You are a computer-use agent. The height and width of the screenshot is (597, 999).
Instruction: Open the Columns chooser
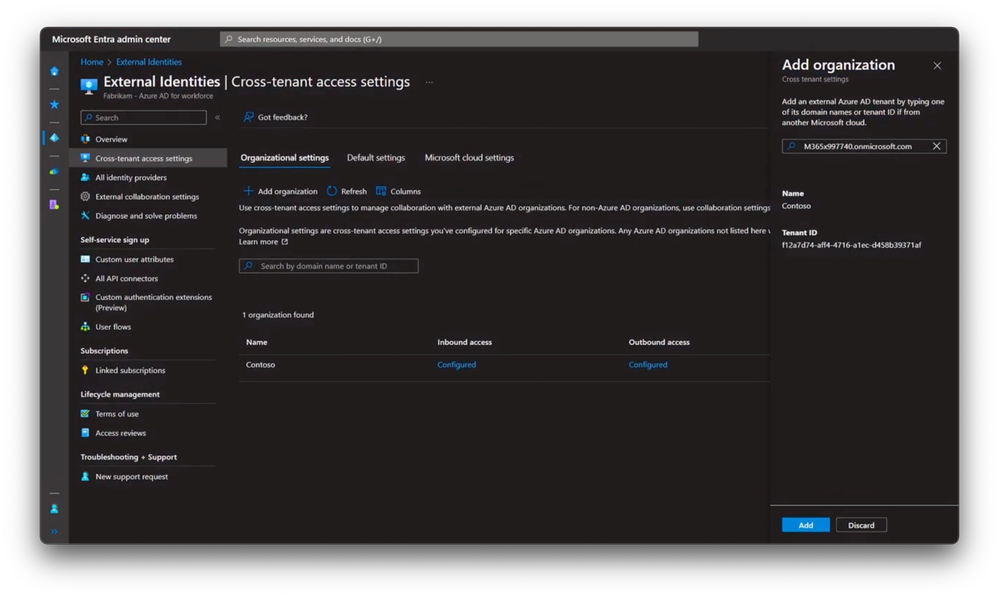398,191
